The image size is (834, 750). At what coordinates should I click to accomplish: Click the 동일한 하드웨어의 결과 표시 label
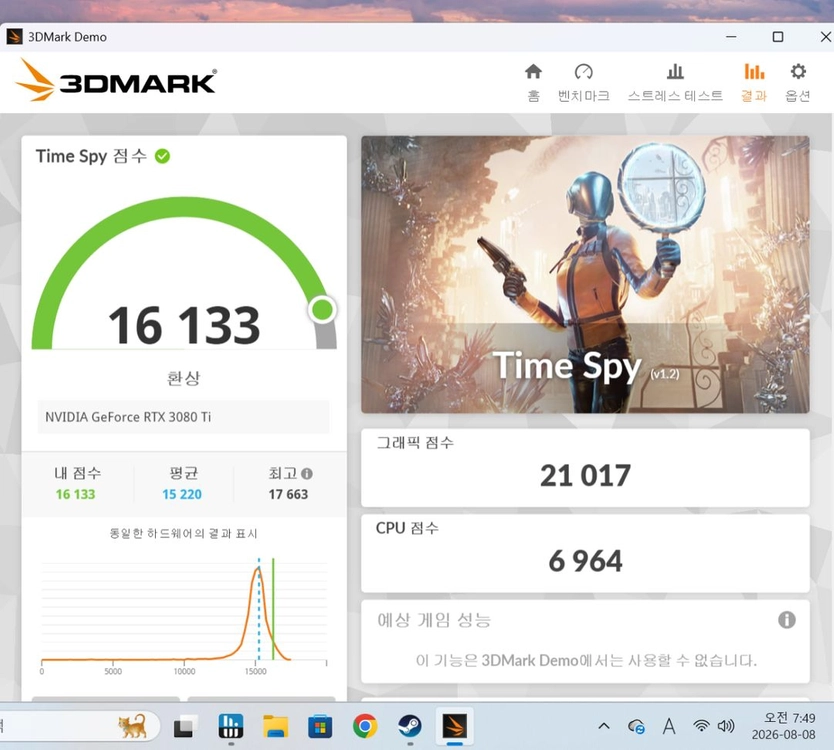click(184, 534)
